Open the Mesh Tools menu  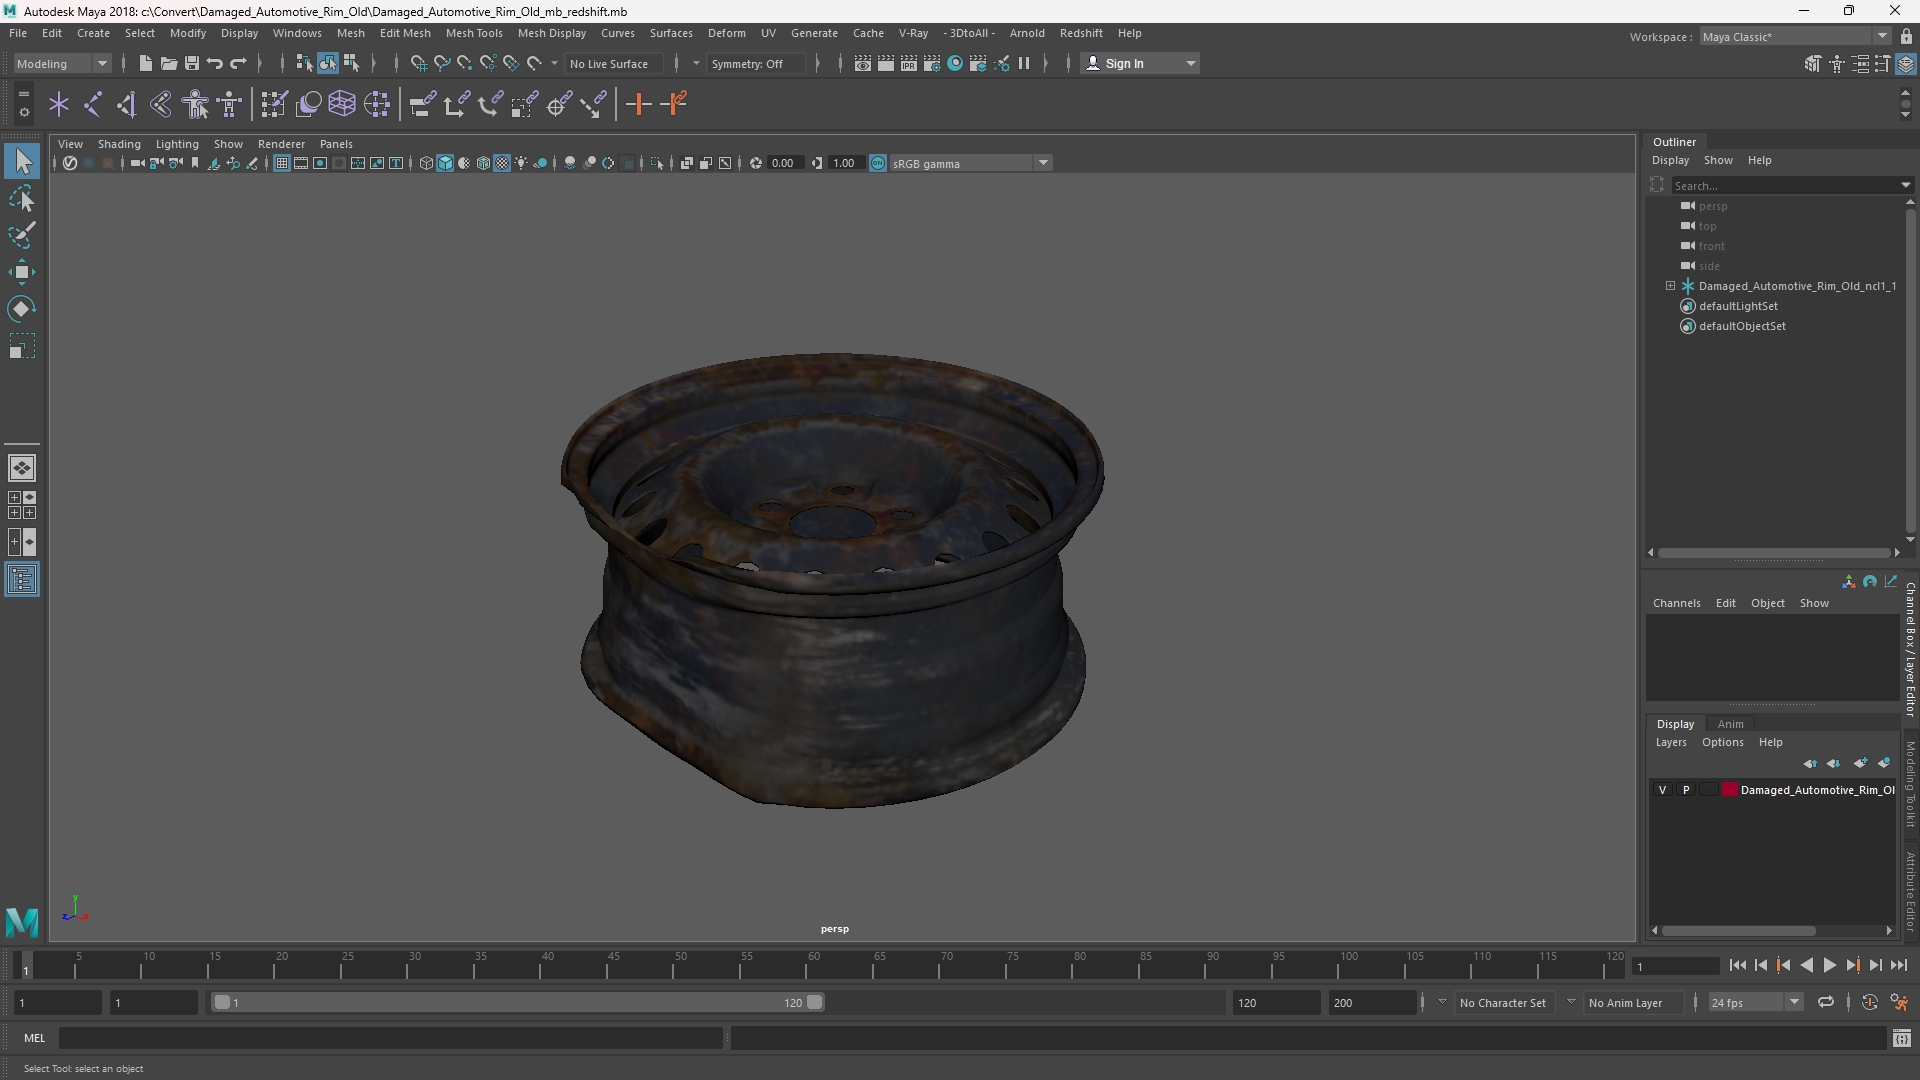(474, 33)
